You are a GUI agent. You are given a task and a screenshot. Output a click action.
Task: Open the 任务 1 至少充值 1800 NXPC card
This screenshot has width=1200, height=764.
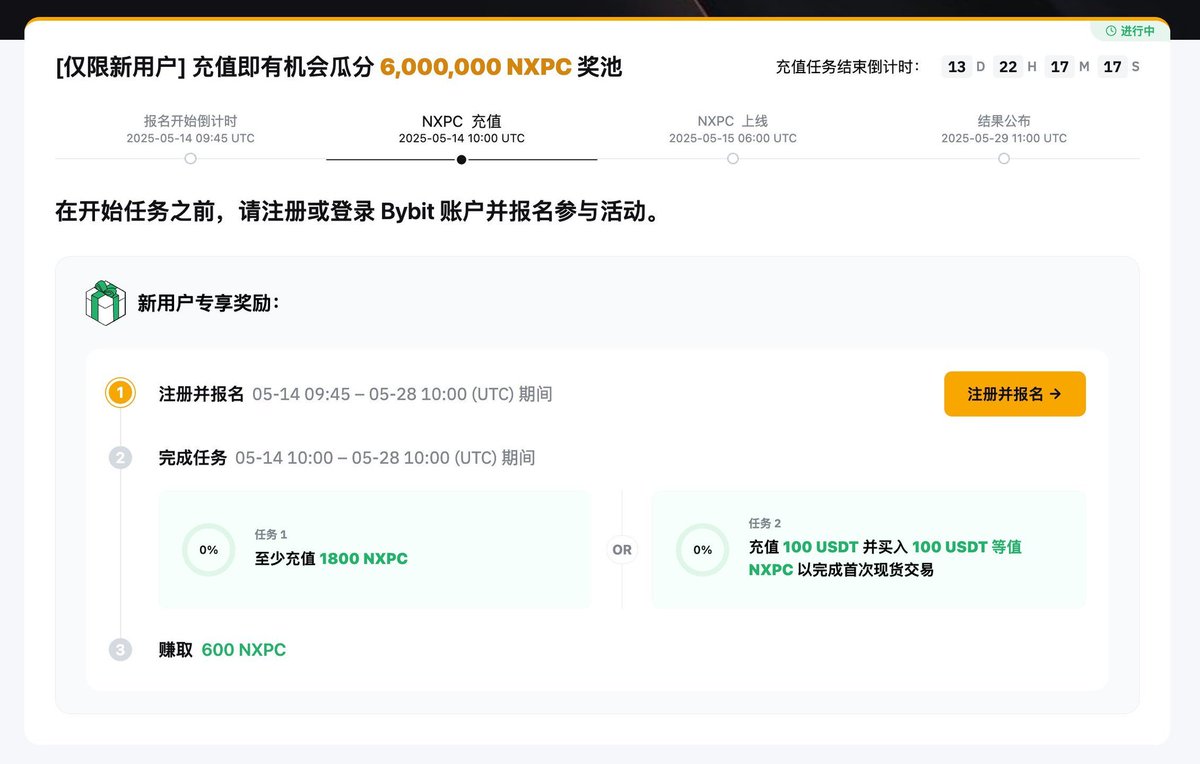(x=374, y=549)
